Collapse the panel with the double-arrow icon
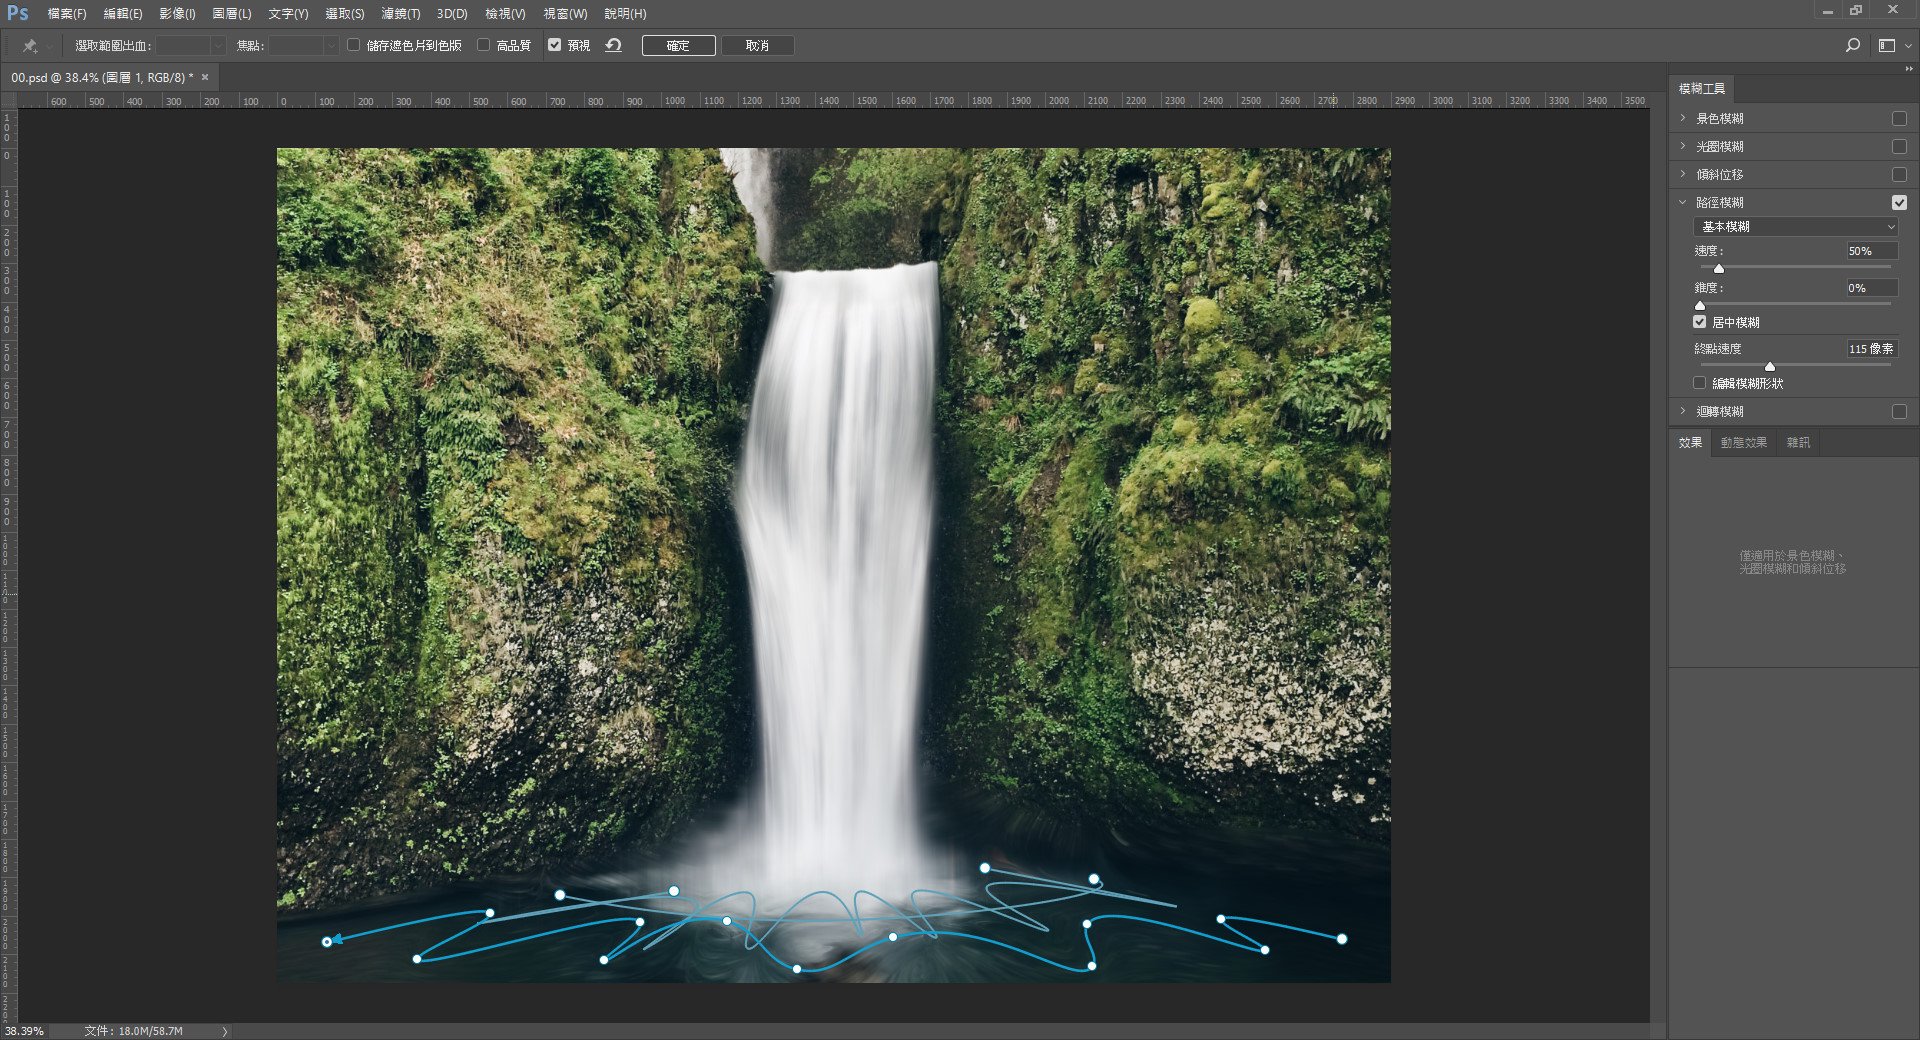This screenshot has height=1040, width=1920. click(1908, 69)
